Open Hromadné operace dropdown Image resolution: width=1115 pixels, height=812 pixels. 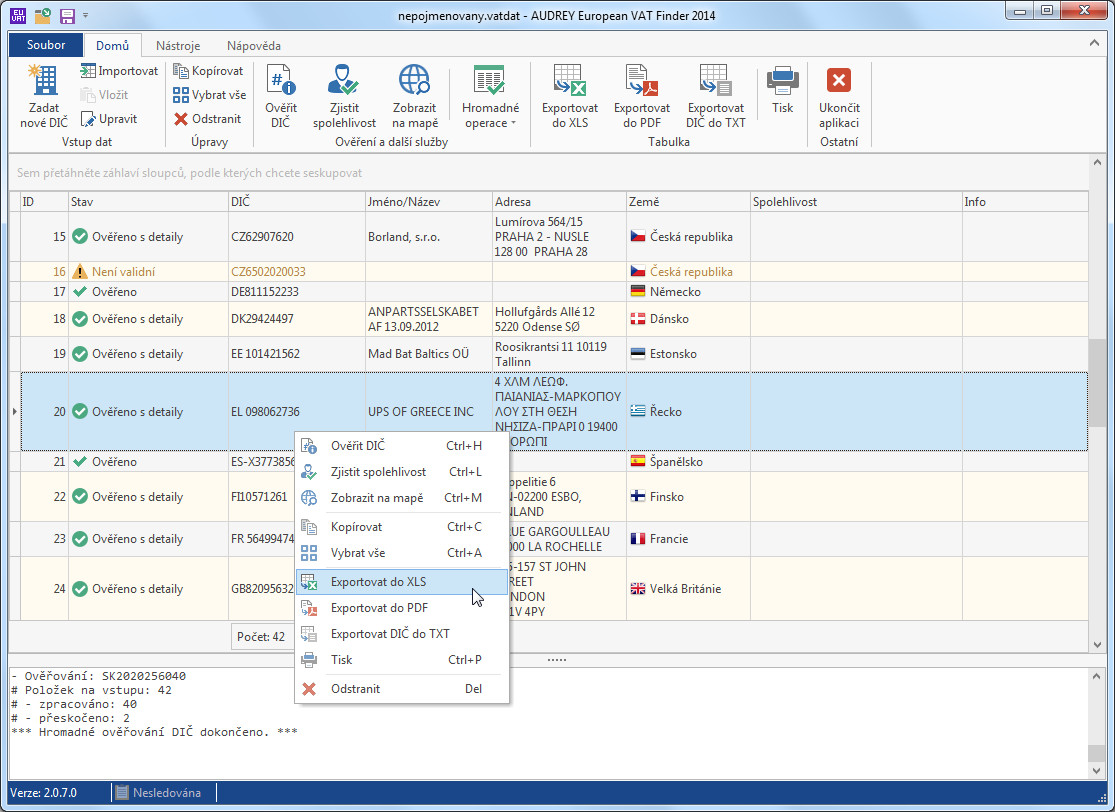[490, 97]
